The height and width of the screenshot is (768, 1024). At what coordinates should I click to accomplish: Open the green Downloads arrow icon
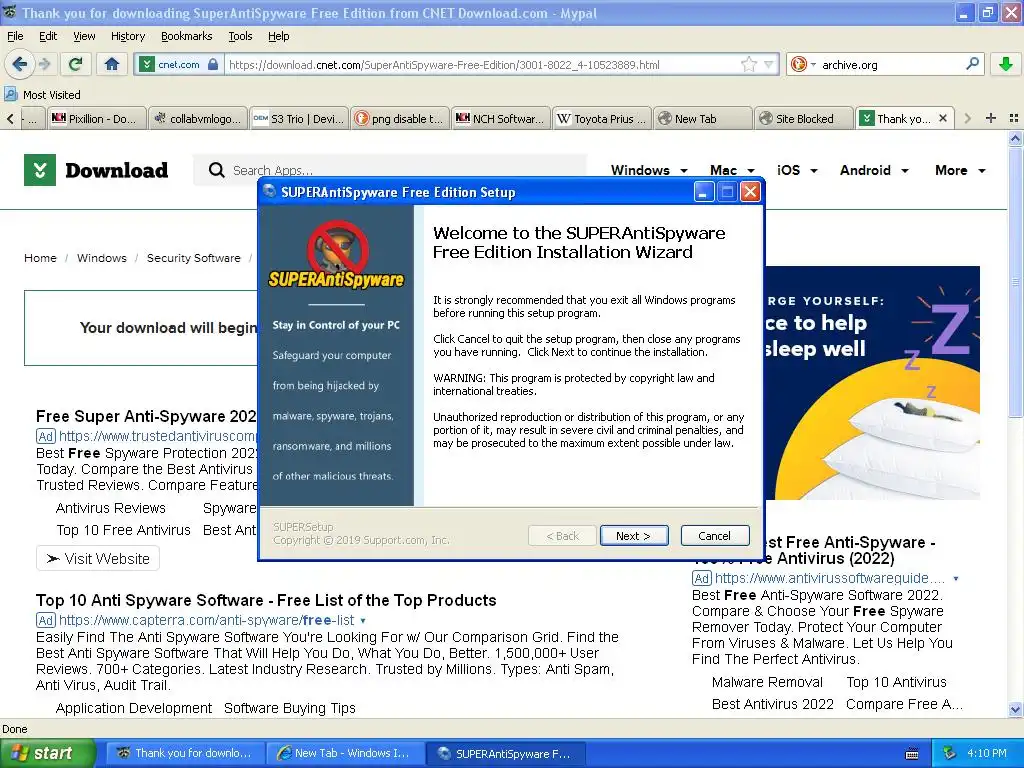(1006, 64)
